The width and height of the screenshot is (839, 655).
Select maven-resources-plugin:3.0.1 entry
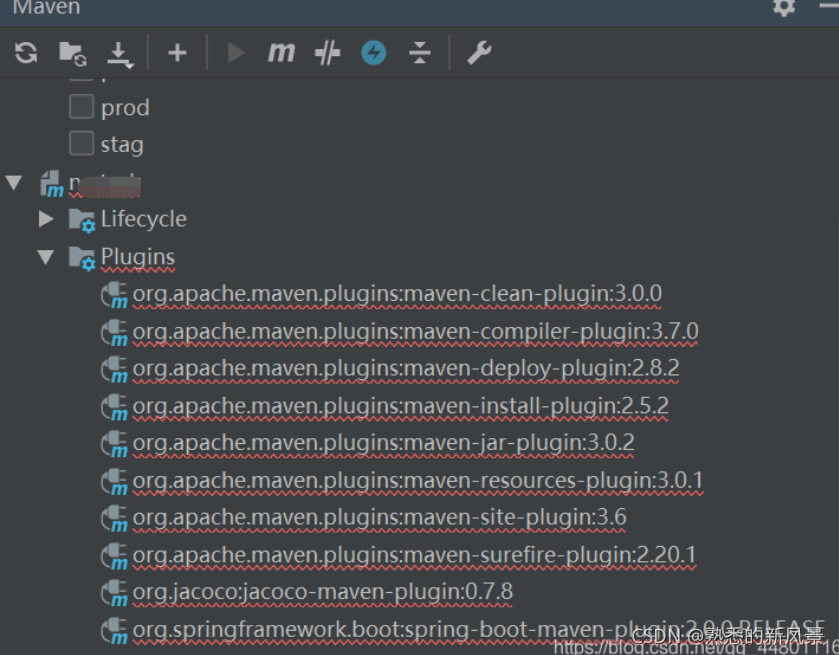point(417,481)
